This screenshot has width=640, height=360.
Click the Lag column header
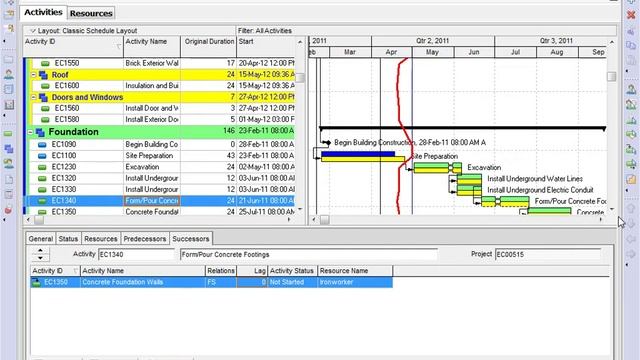(x=252, y=271)
